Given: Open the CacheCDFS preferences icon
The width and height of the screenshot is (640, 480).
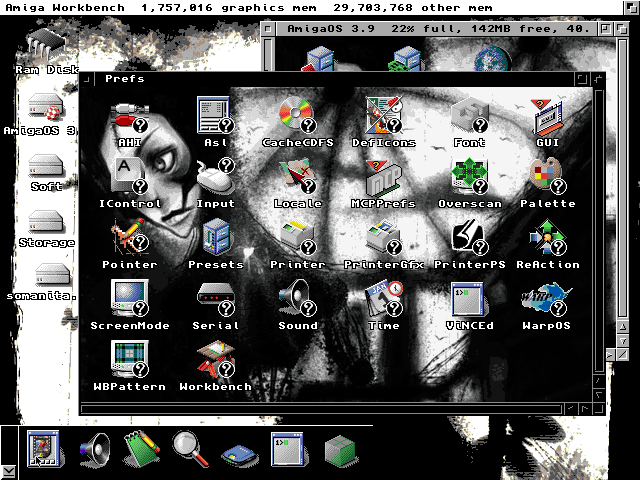Looking at the screenshot, I should [x=298, y=116].
